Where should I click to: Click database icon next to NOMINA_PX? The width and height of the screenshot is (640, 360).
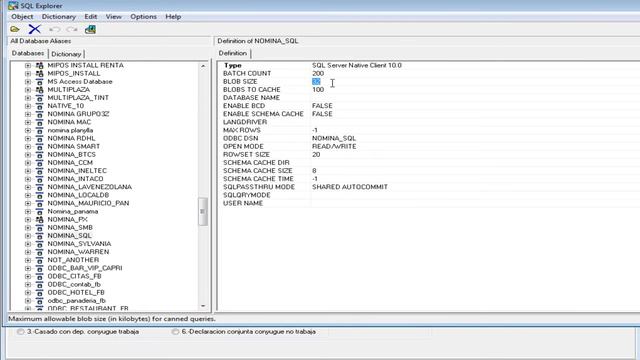(39, 220)
